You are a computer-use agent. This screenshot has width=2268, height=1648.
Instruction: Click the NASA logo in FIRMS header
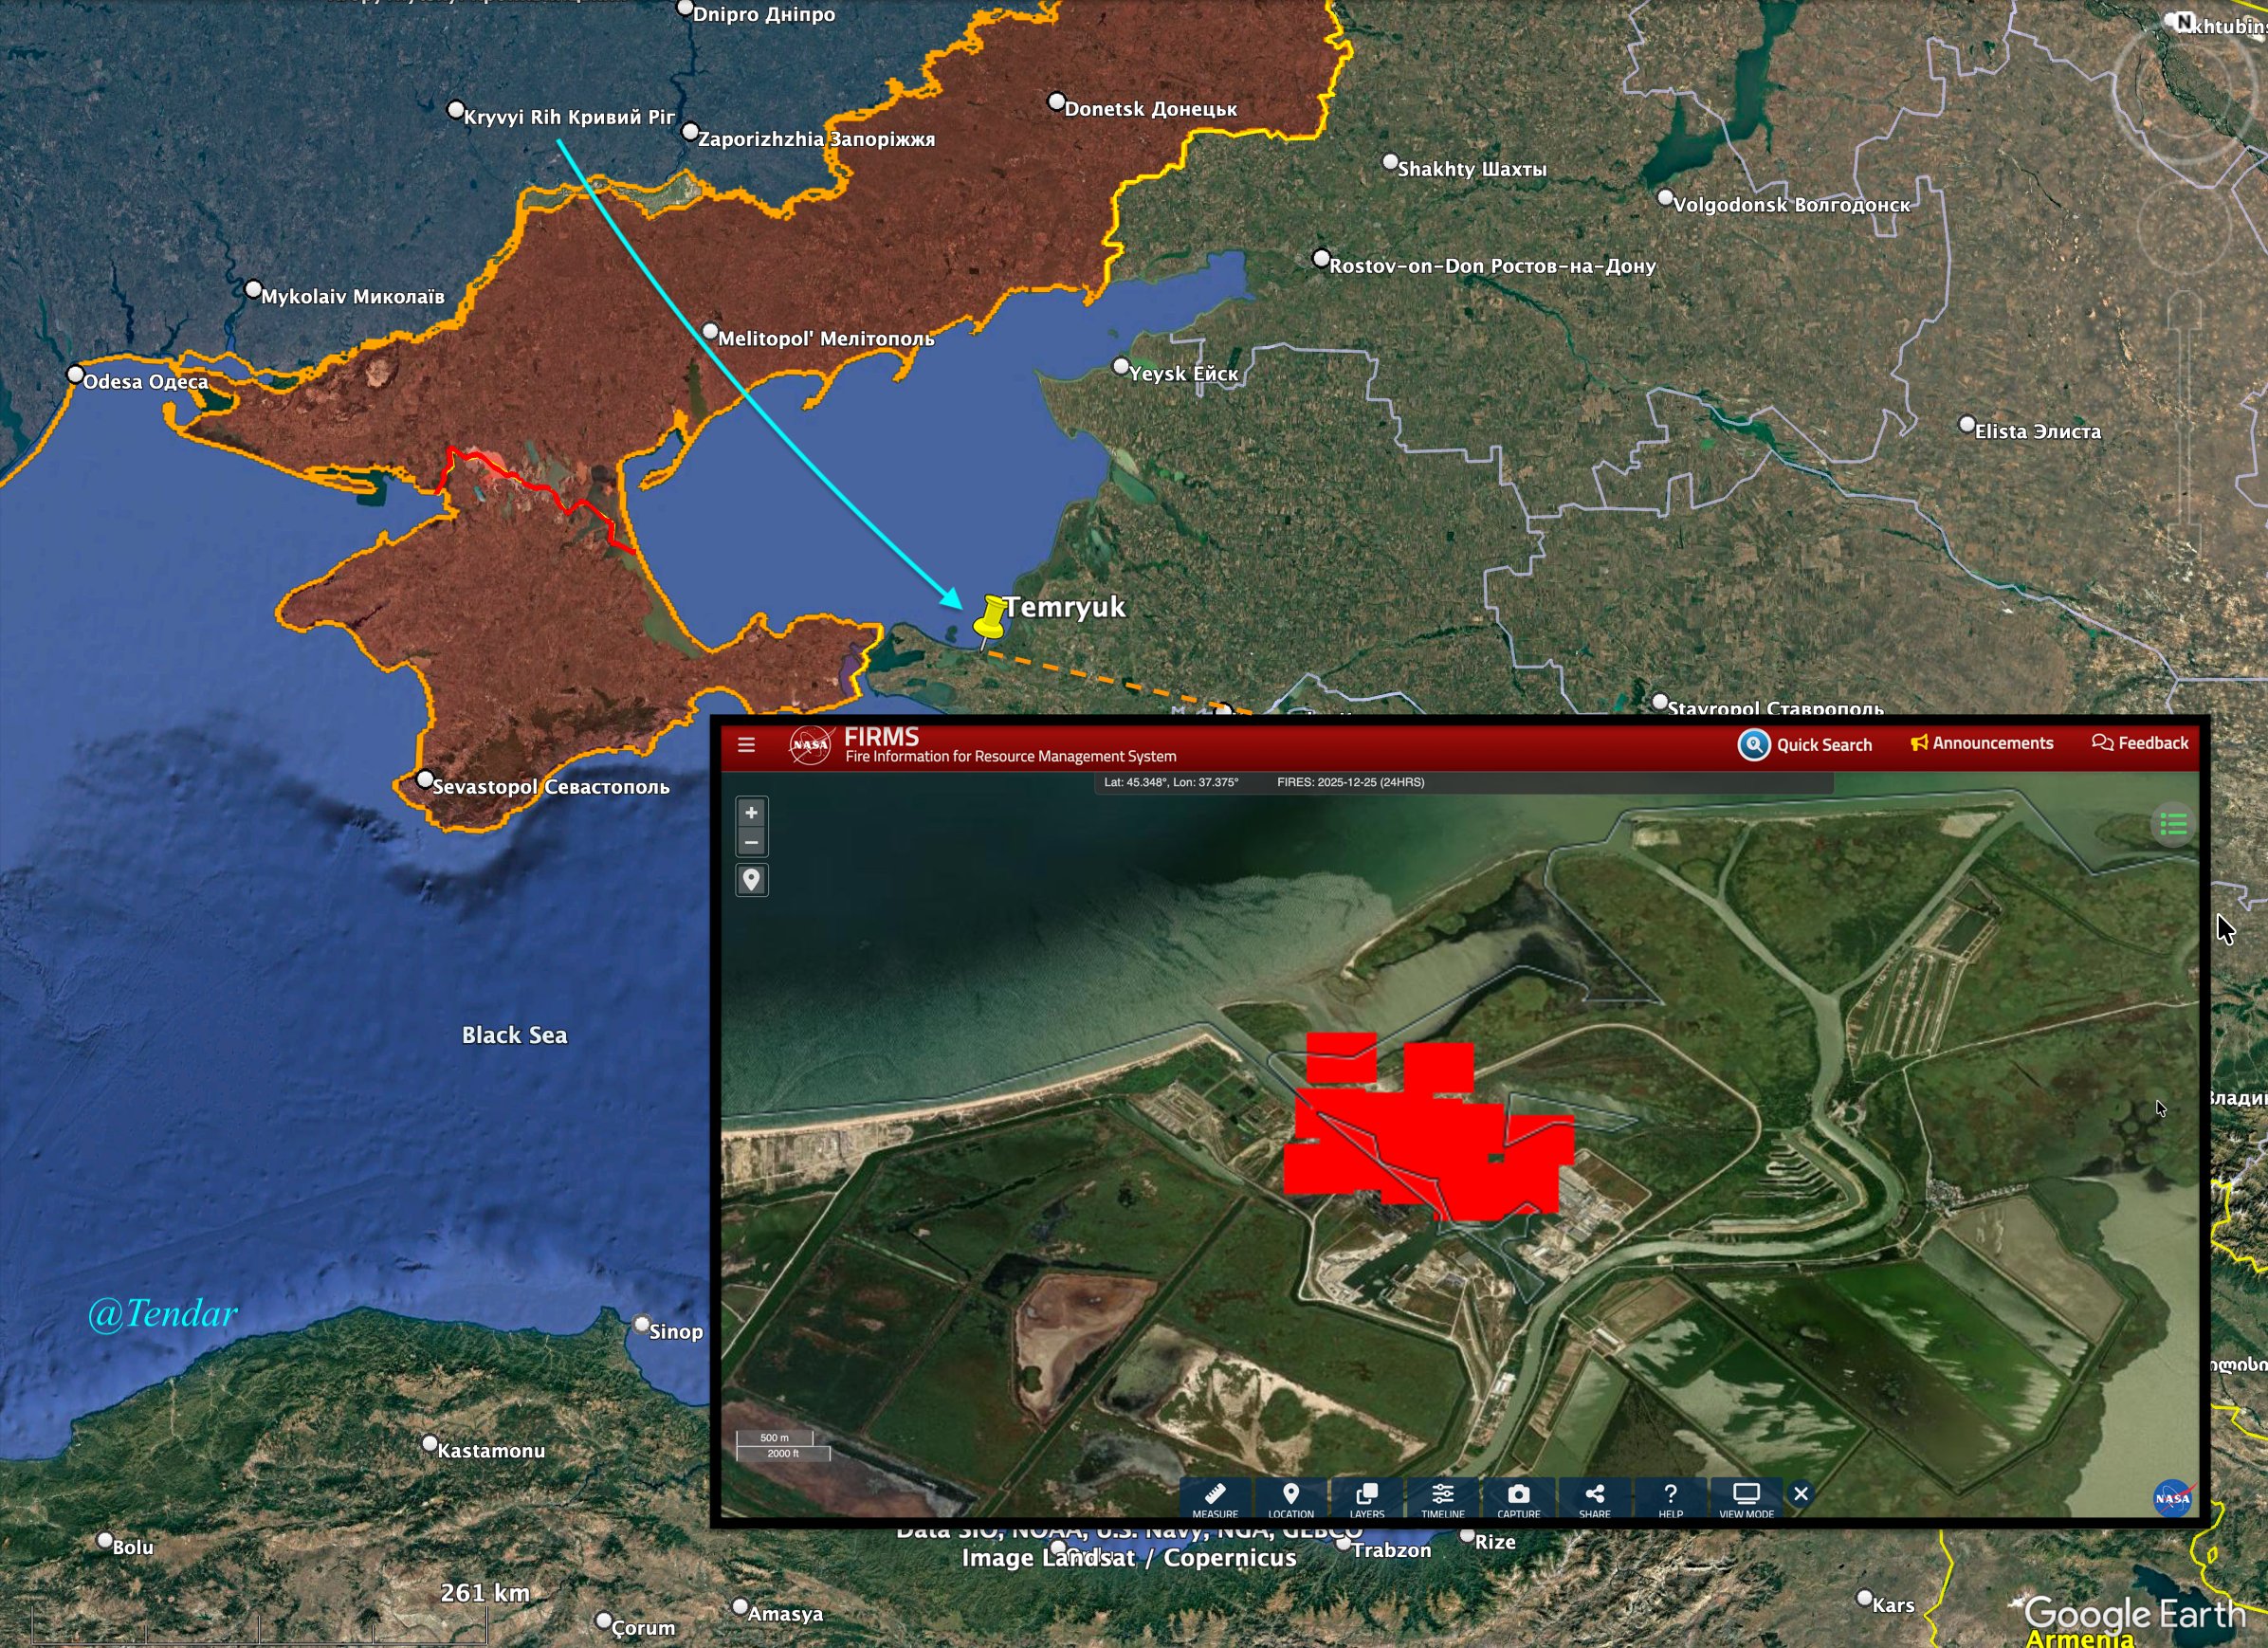pyautogui.click(x=809, y=745)
